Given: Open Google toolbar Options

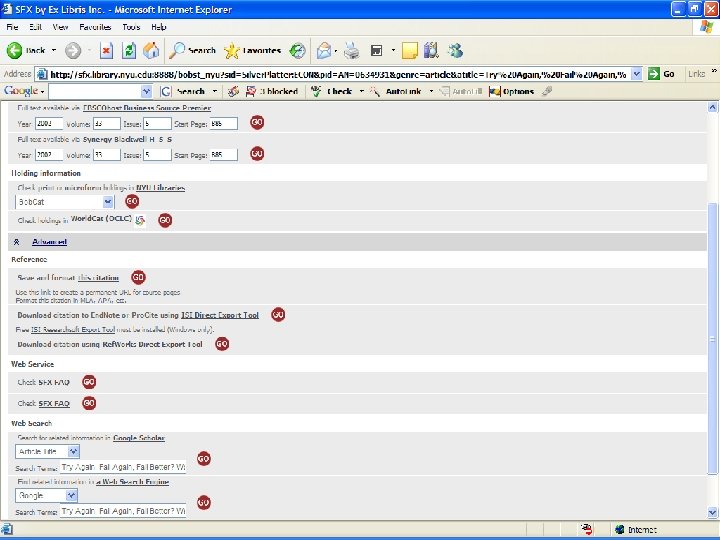Looking at the screenshot, I should [512, 91].
